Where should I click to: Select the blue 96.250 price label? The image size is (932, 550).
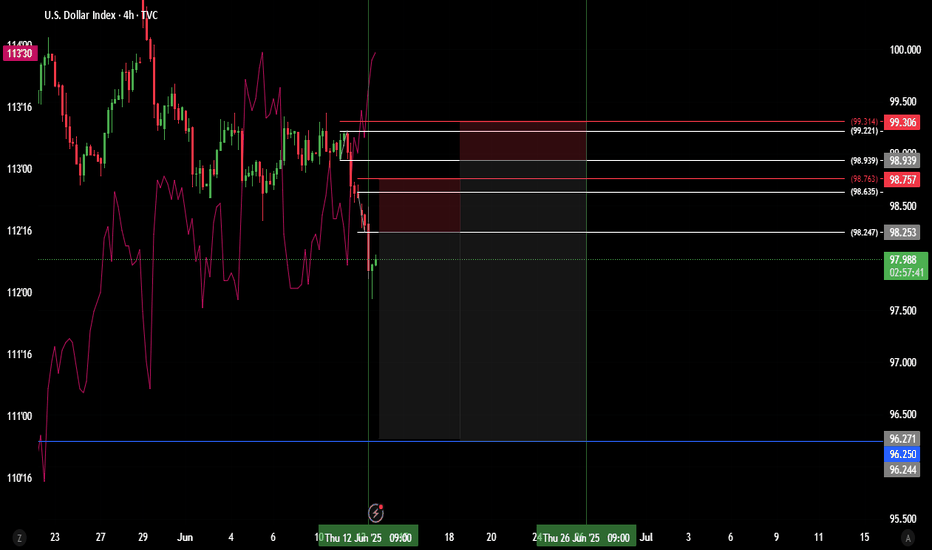[902, 454]
